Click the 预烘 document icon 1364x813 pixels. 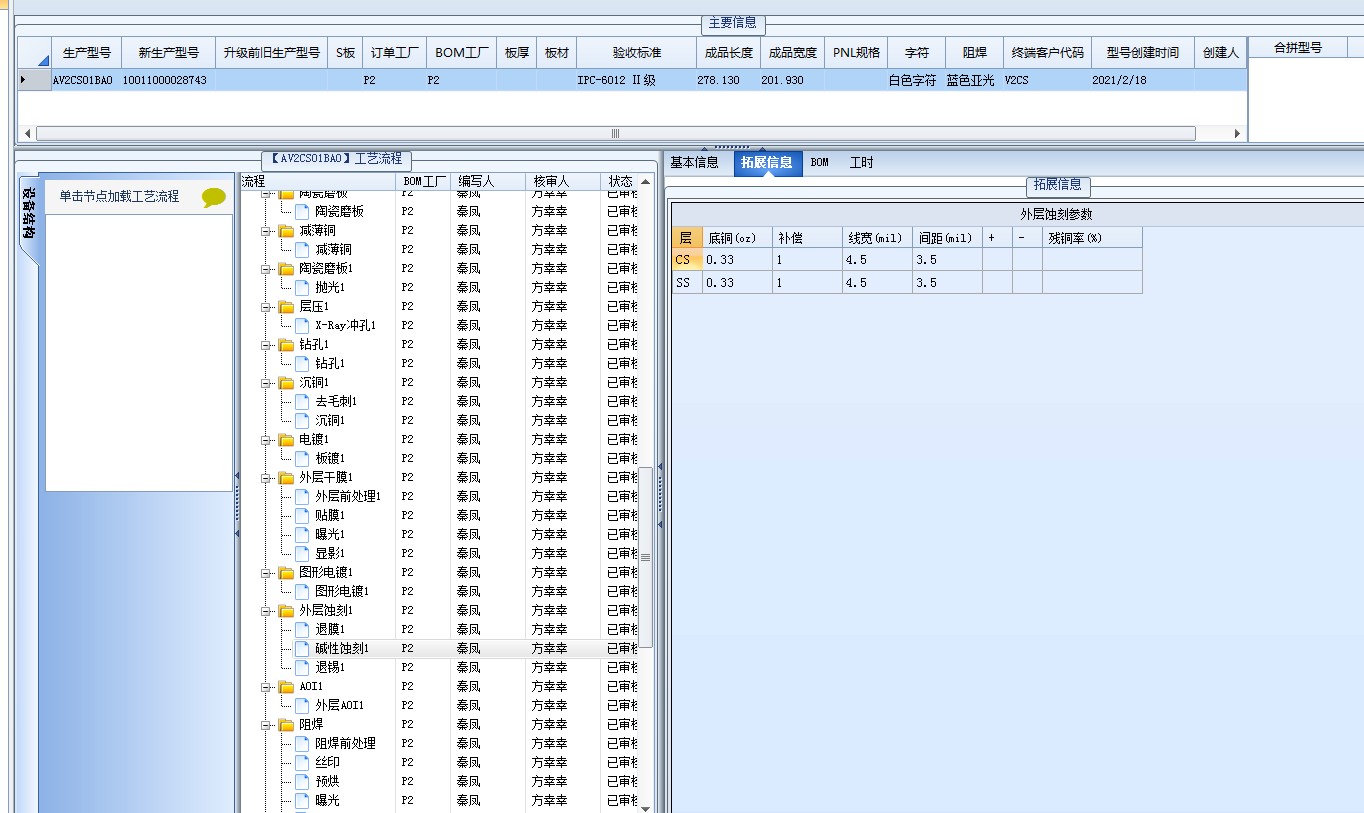click(303, 782)
